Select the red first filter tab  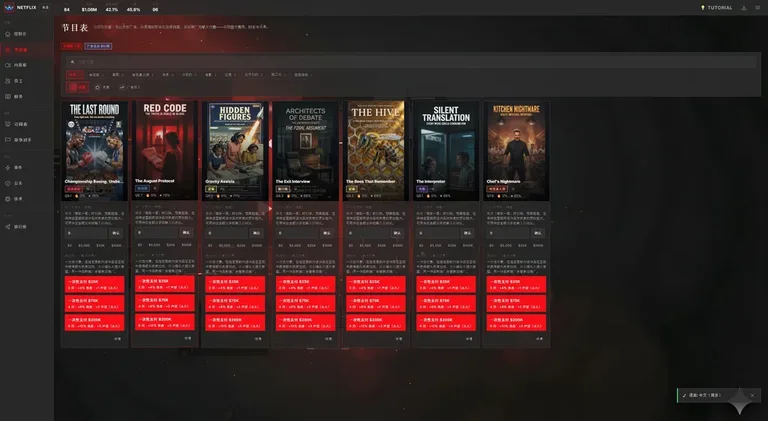[x=75, y=74]
